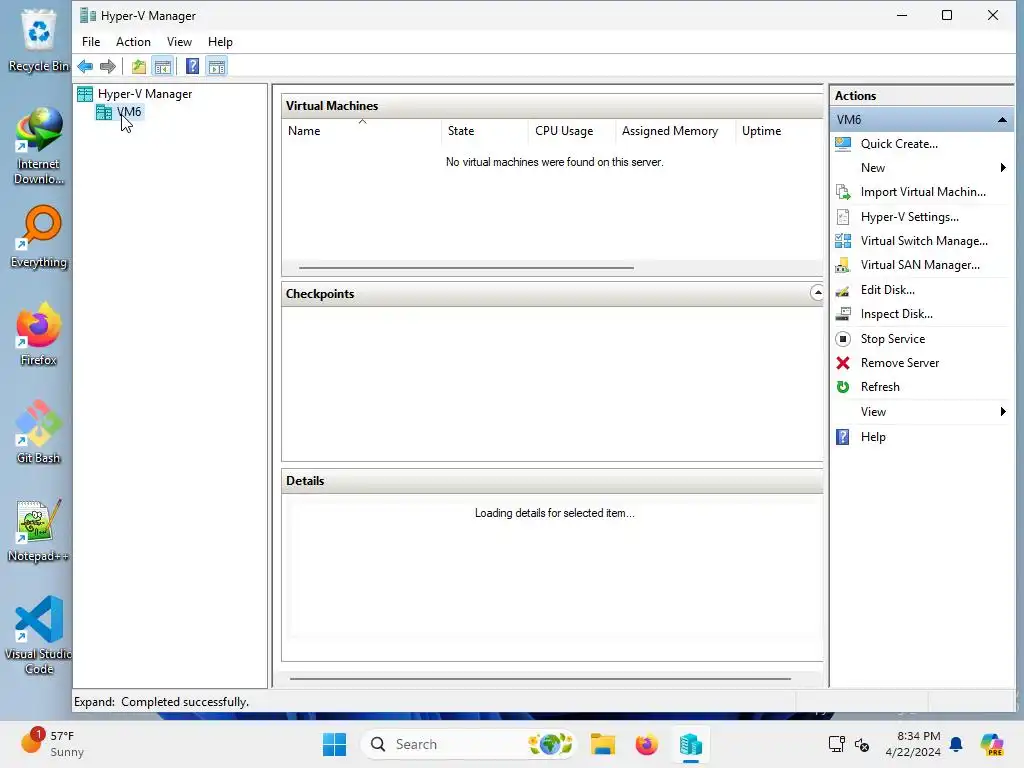Image resolution: width=1024 pixels, height=768 pixels.
Task: Open Hyper-V Settings action
Action: [909, 217]
